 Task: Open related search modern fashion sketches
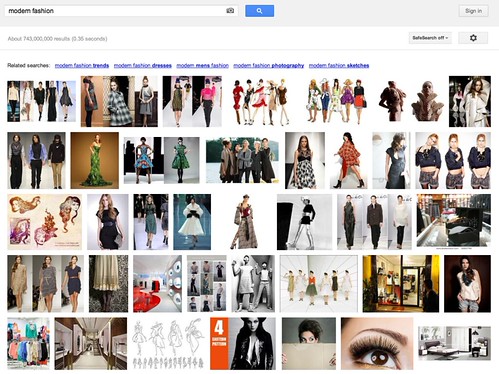[339, 65]
